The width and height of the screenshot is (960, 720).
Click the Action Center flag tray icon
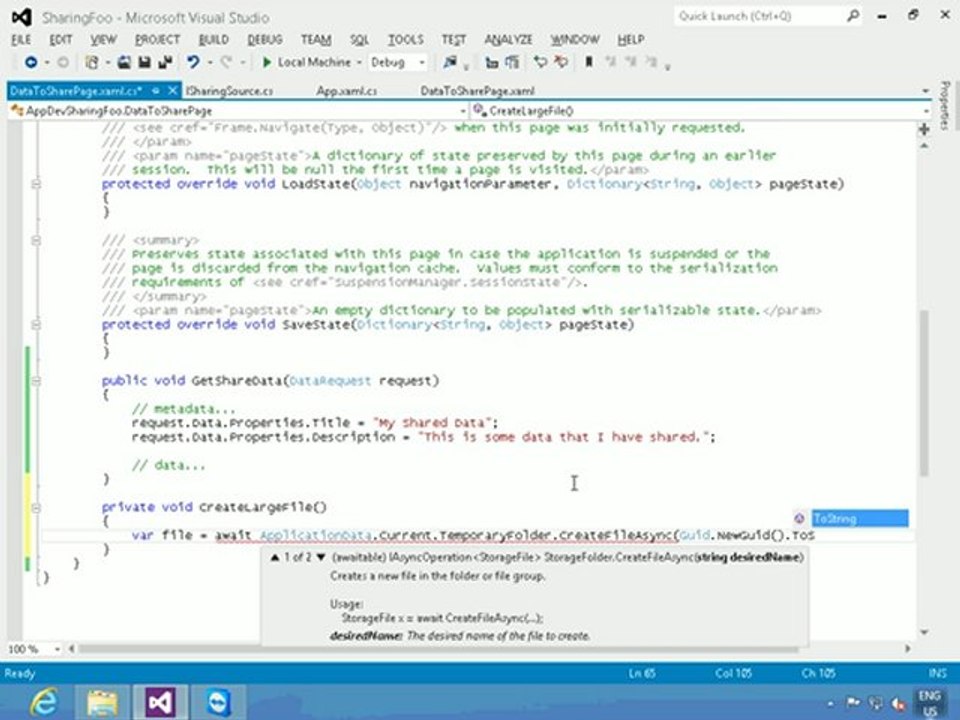853,703
